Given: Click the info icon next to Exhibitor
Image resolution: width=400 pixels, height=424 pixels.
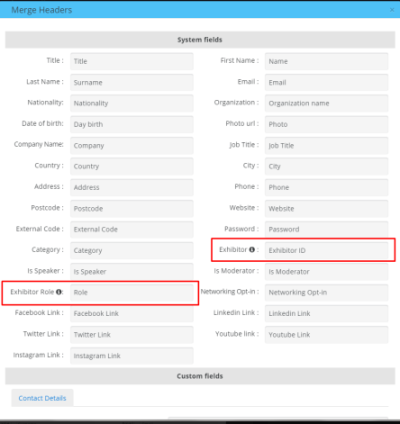Looking at the screenshot, I should (x=252, y=249).
